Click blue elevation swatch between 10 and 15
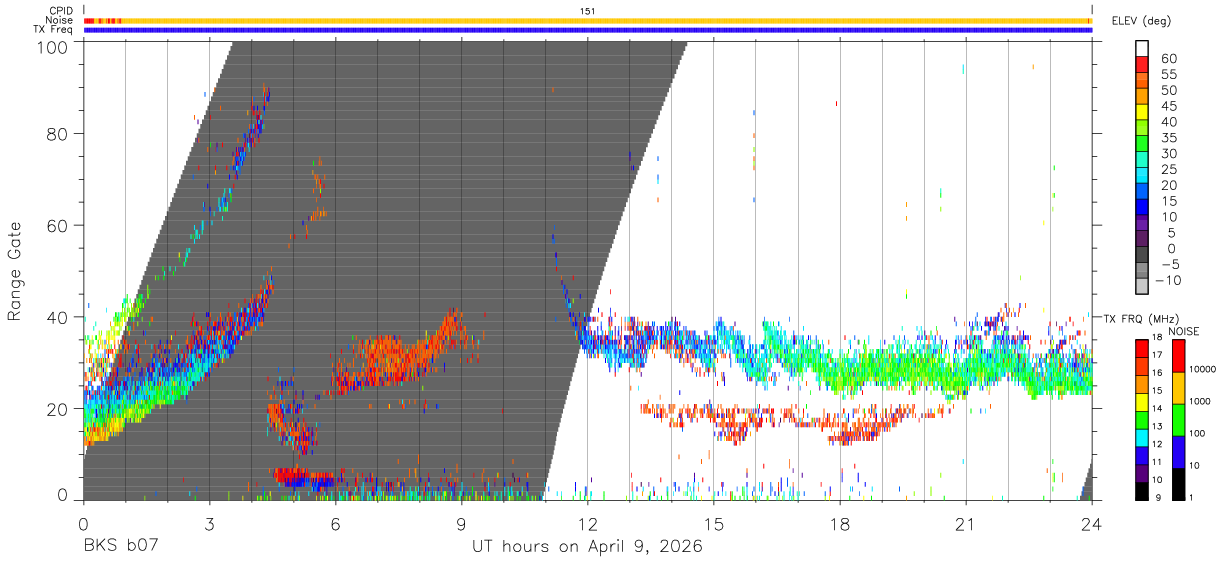 coord(1143,207)
